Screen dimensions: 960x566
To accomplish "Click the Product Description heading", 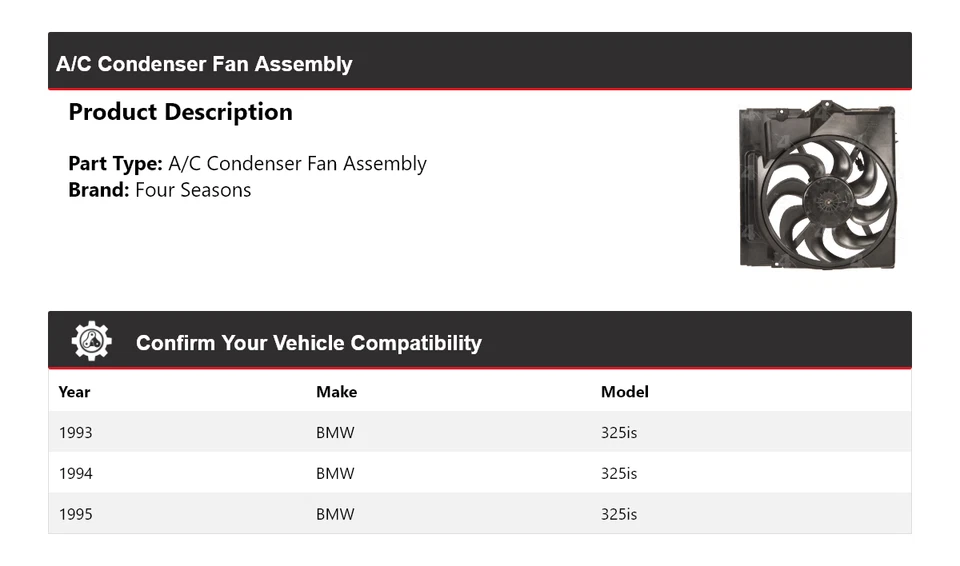I will click(x=180, y=112).
